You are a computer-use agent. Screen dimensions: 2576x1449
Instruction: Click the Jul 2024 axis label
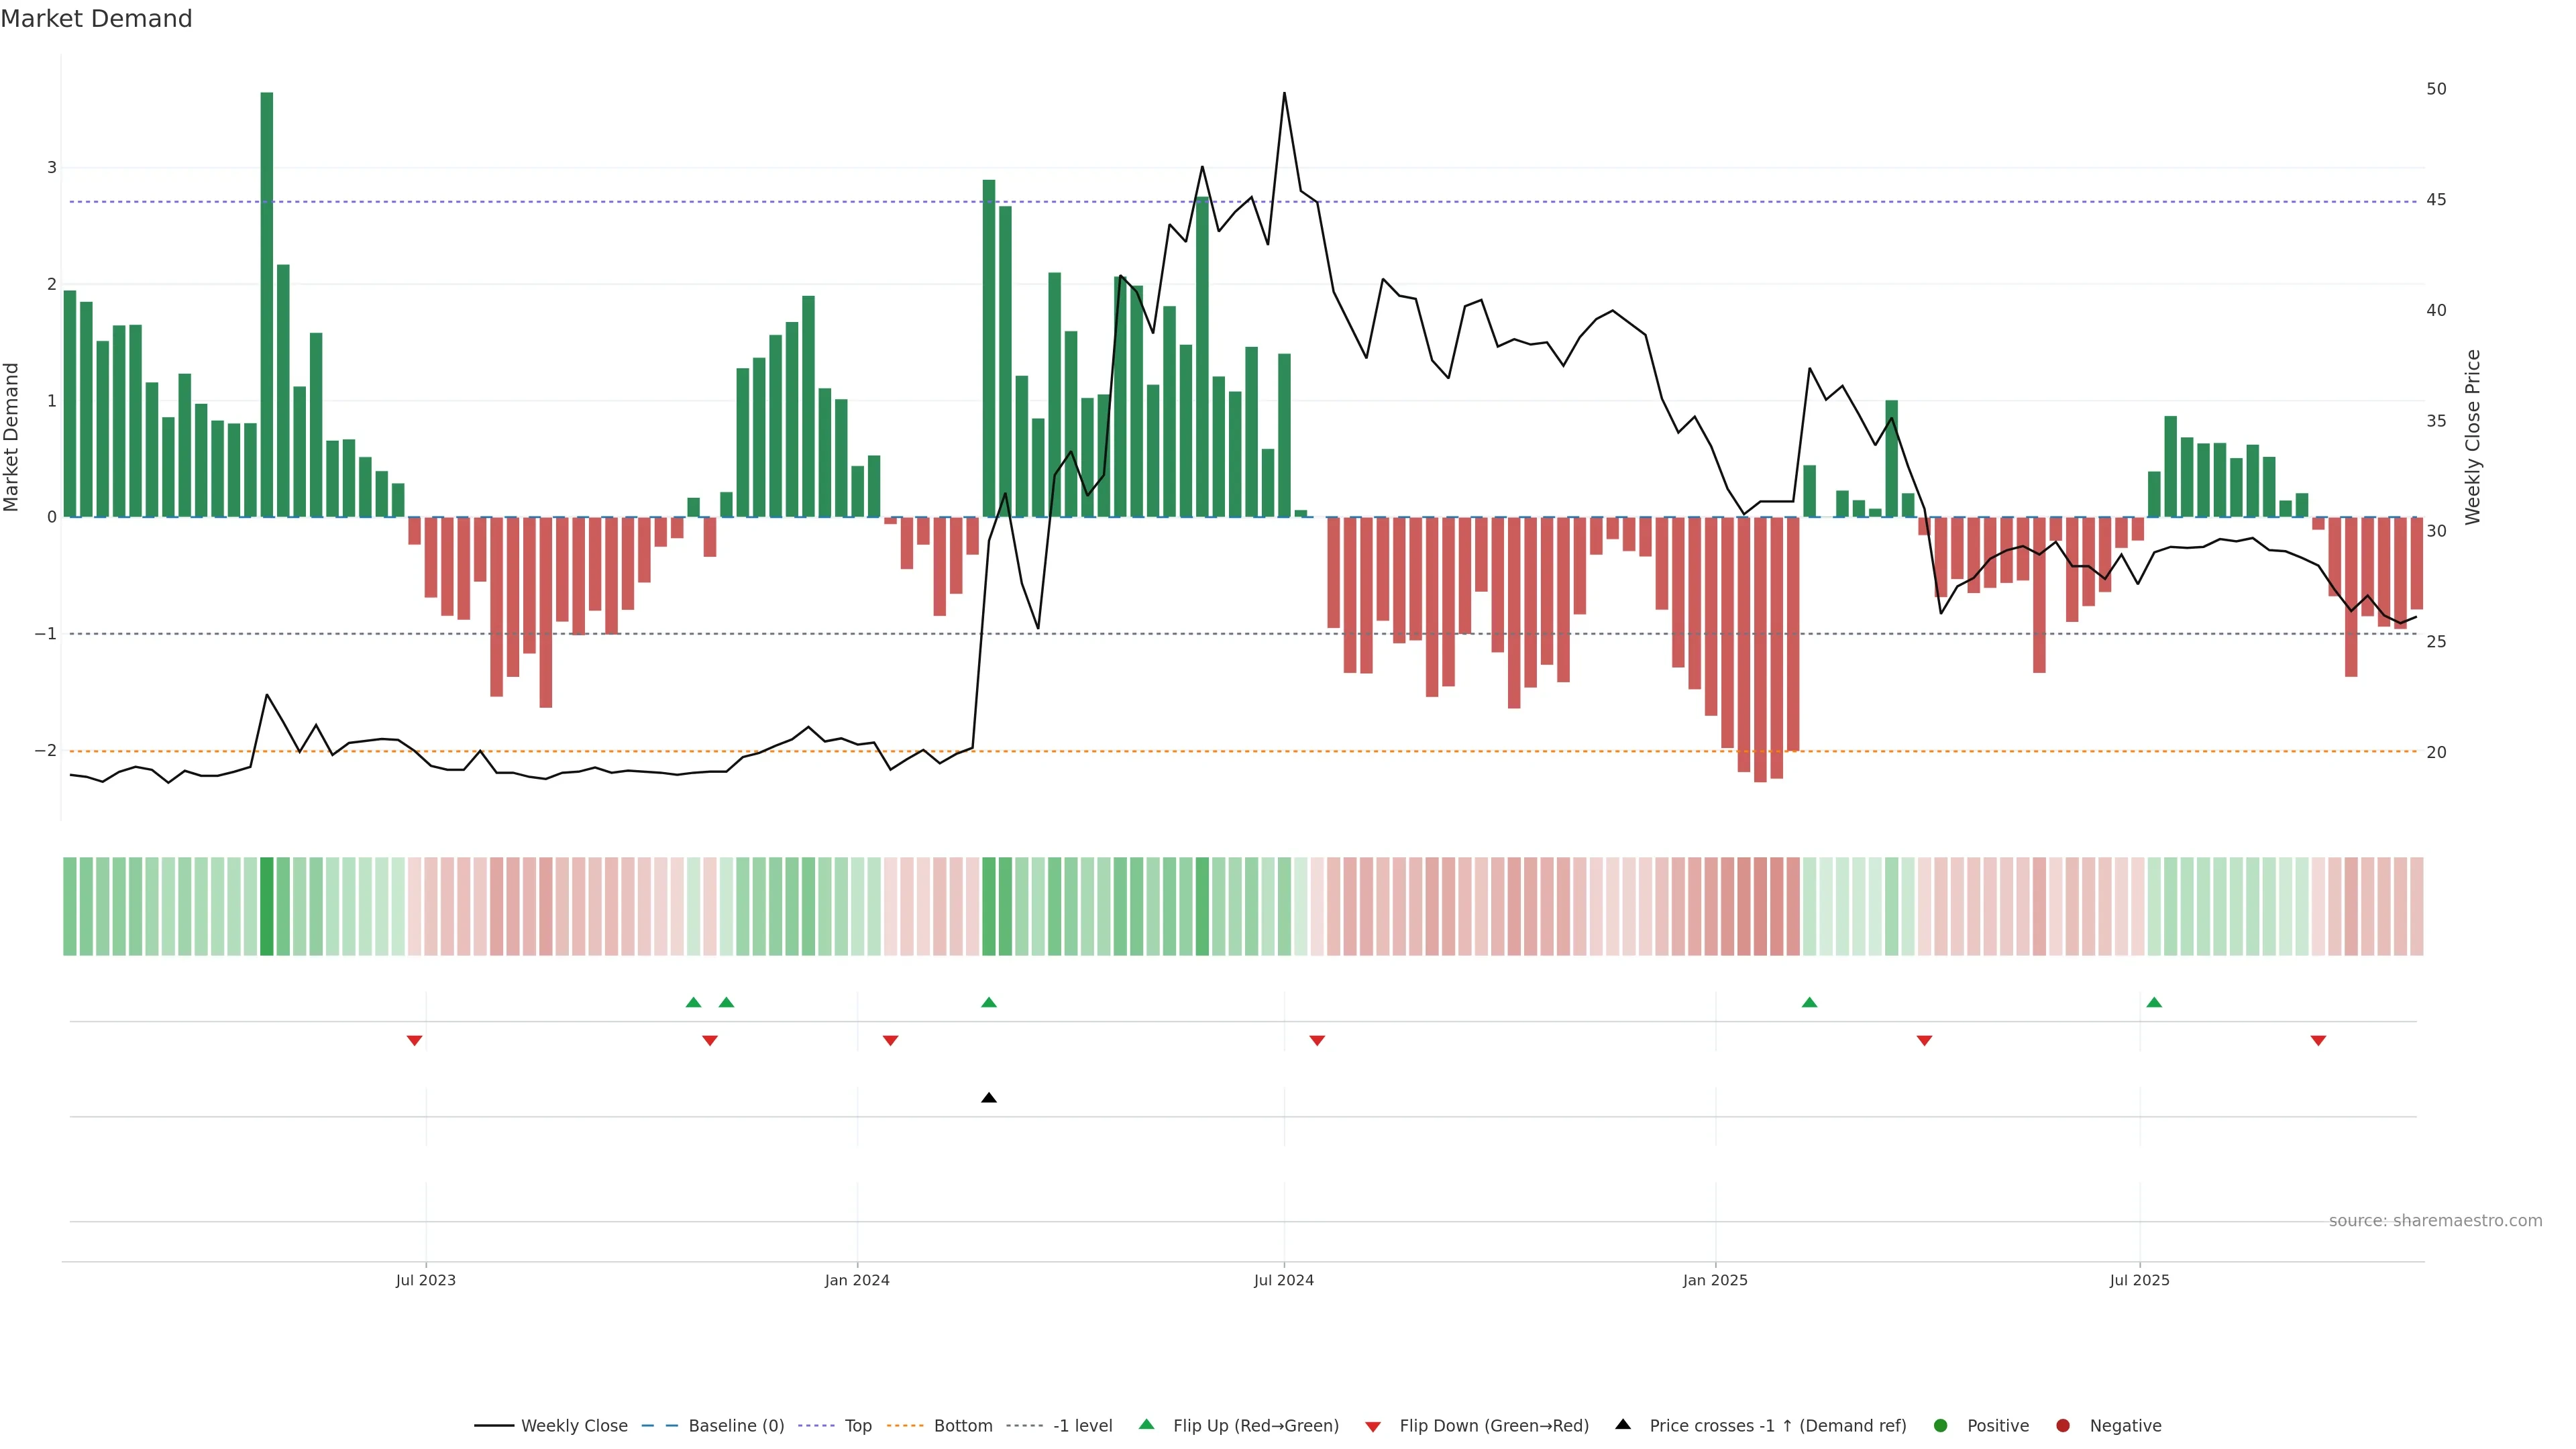click(x=1284, y=1280)
